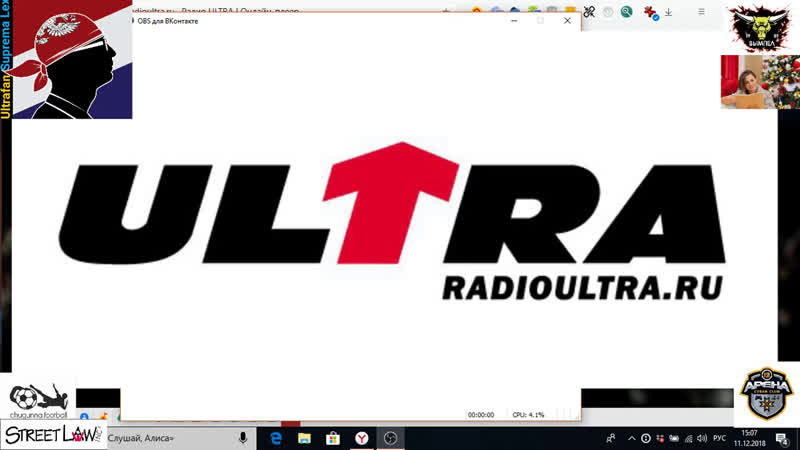Click the Alice microphone icon
Image resolution: width=800 pixels, height=450 pixels.
tap(243, 438)
